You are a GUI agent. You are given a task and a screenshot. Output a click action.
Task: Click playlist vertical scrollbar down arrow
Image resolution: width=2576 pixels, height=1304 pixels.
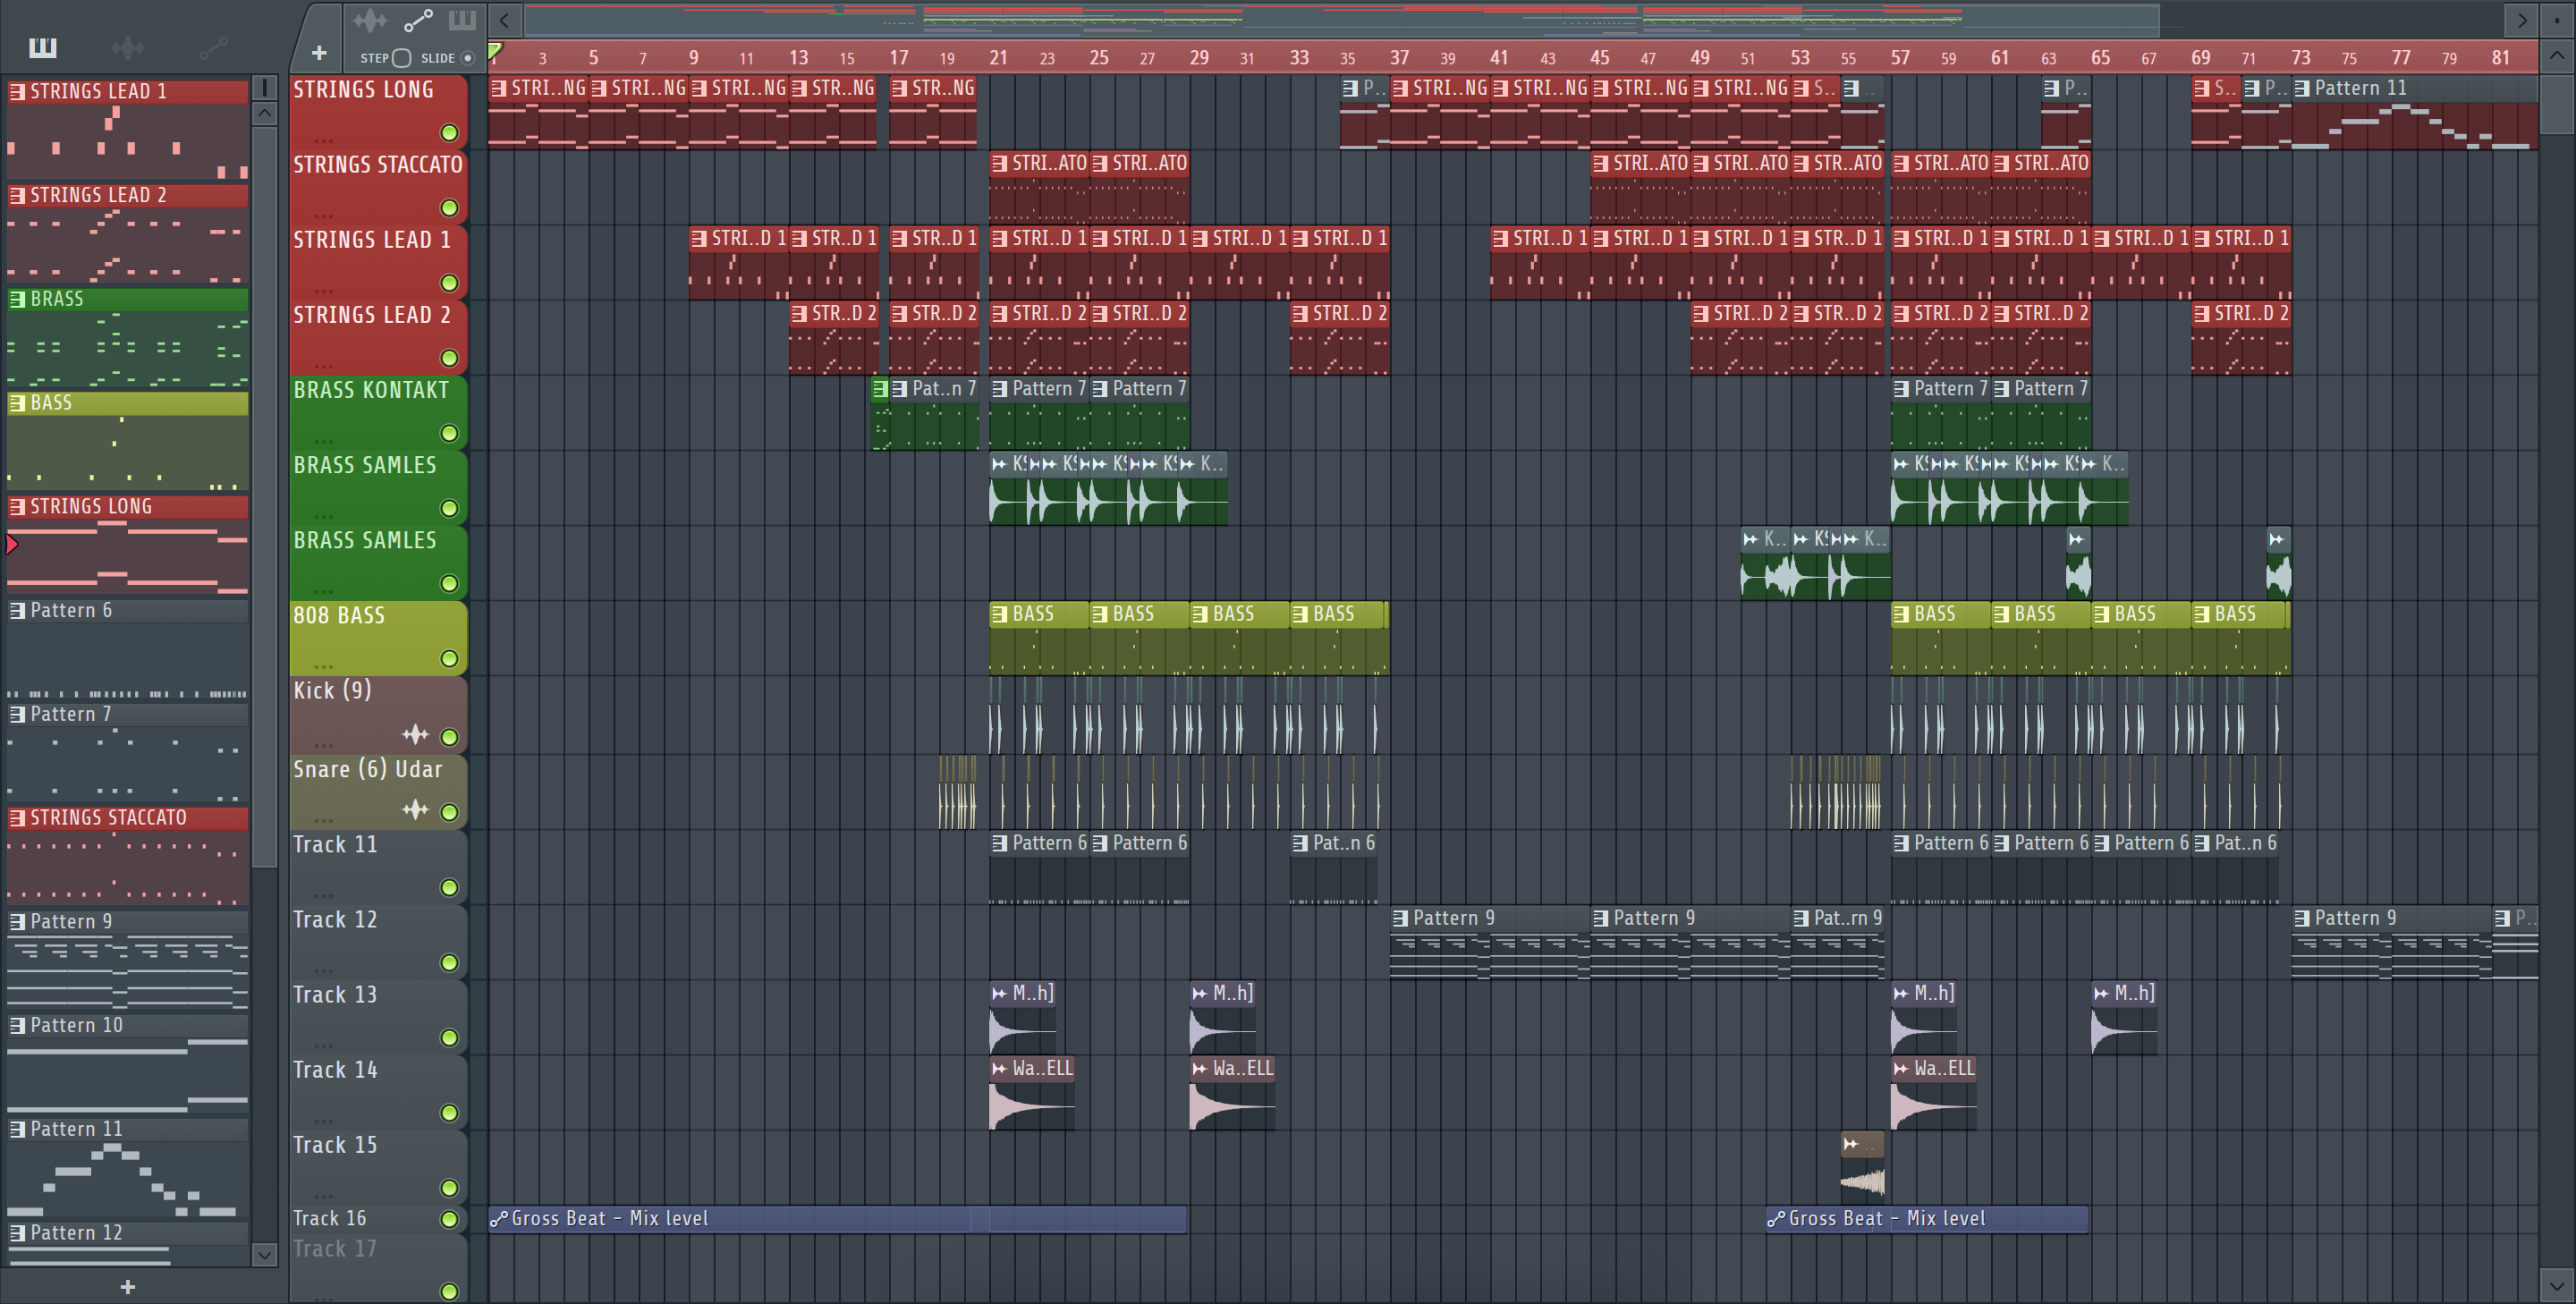[x=2557, y=1285]
